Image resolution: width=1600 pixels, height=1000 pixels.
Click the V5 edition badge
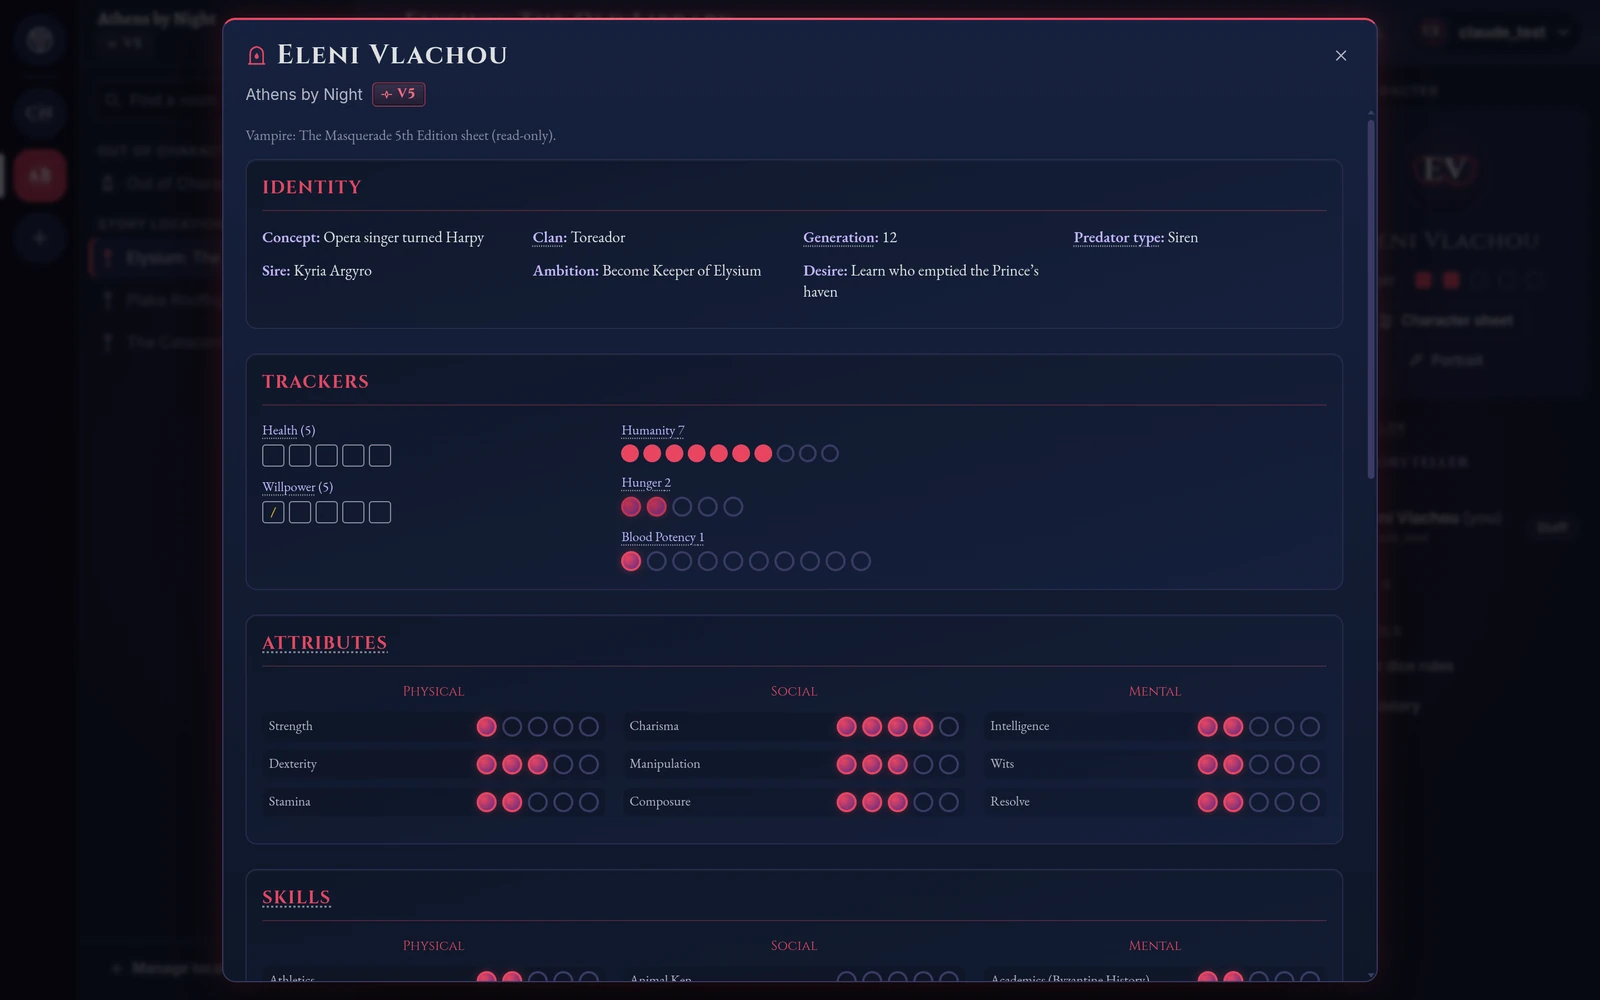click(399, 94)
